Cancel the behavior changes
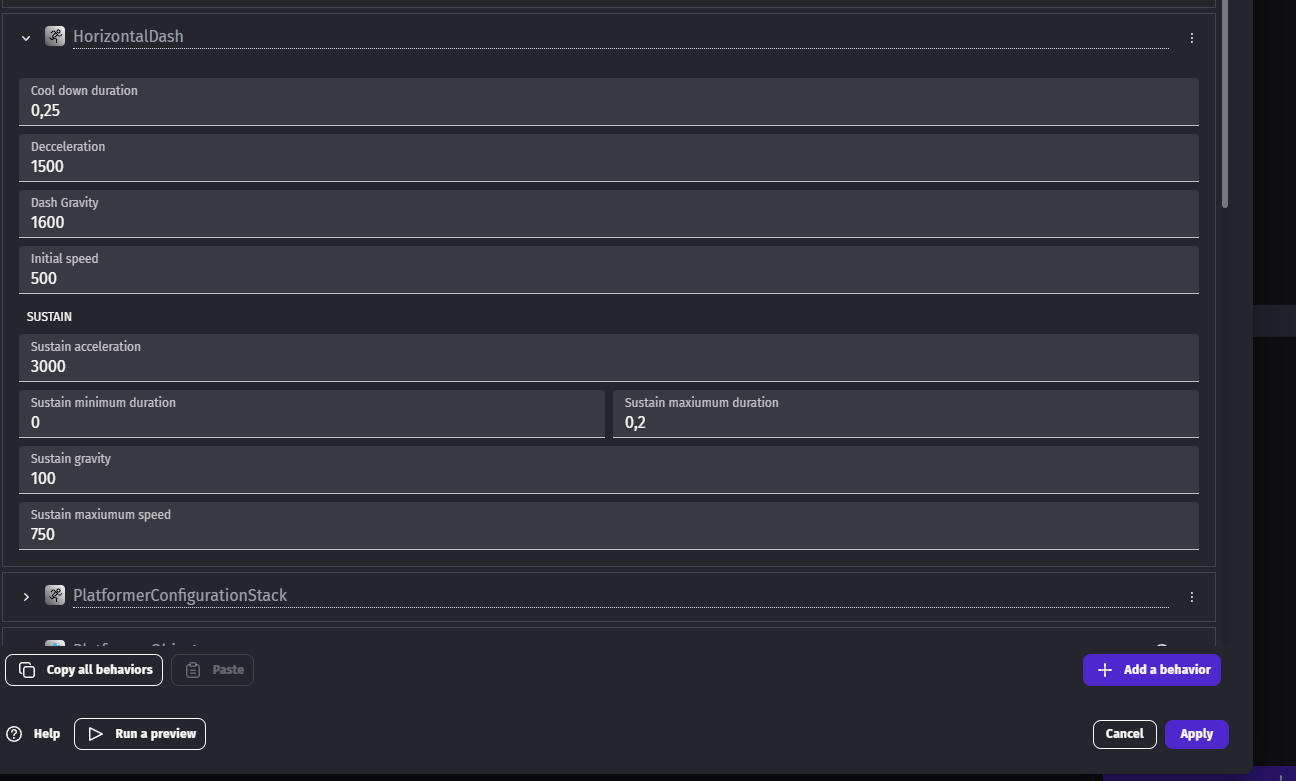 1125,734
